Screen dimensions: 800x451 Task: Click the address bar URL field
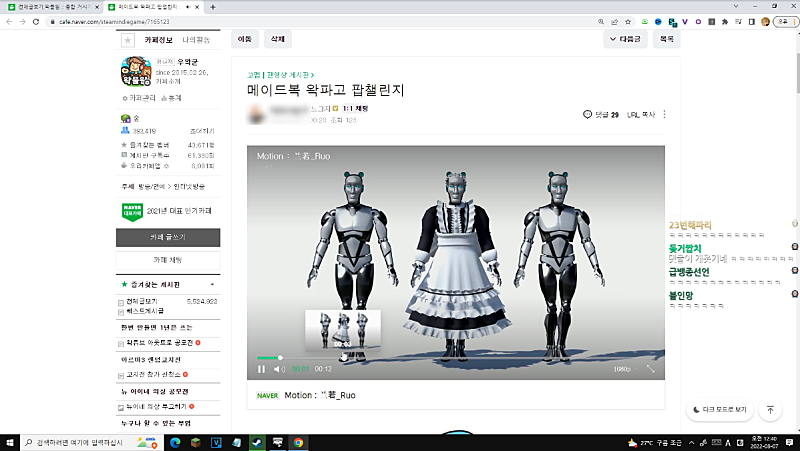[321, 21]
